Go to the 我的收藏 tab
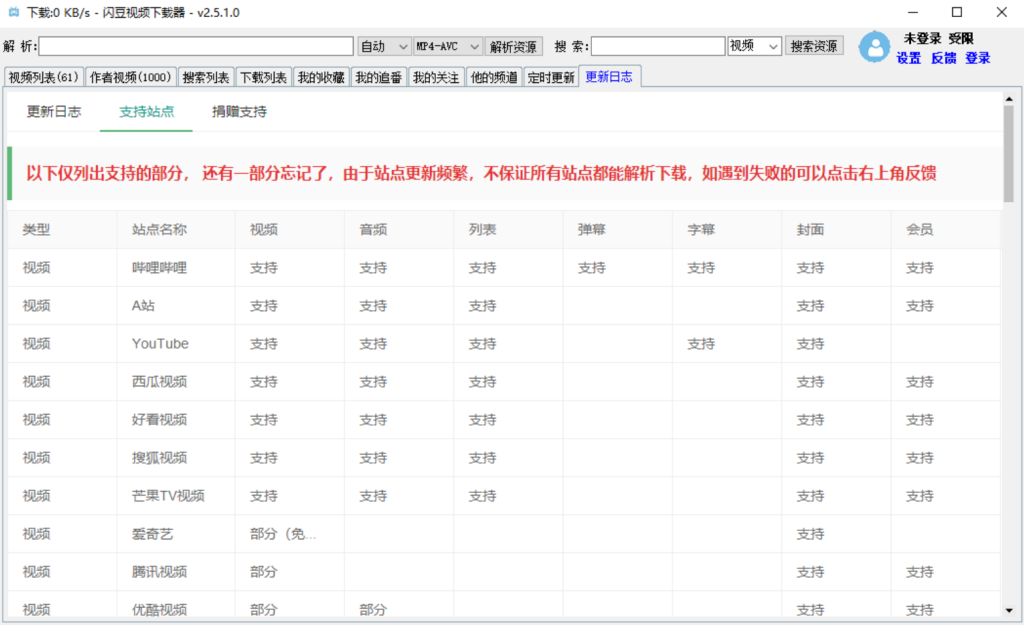This screenshot has height=625, width=1024. click(x=320, y=77)
